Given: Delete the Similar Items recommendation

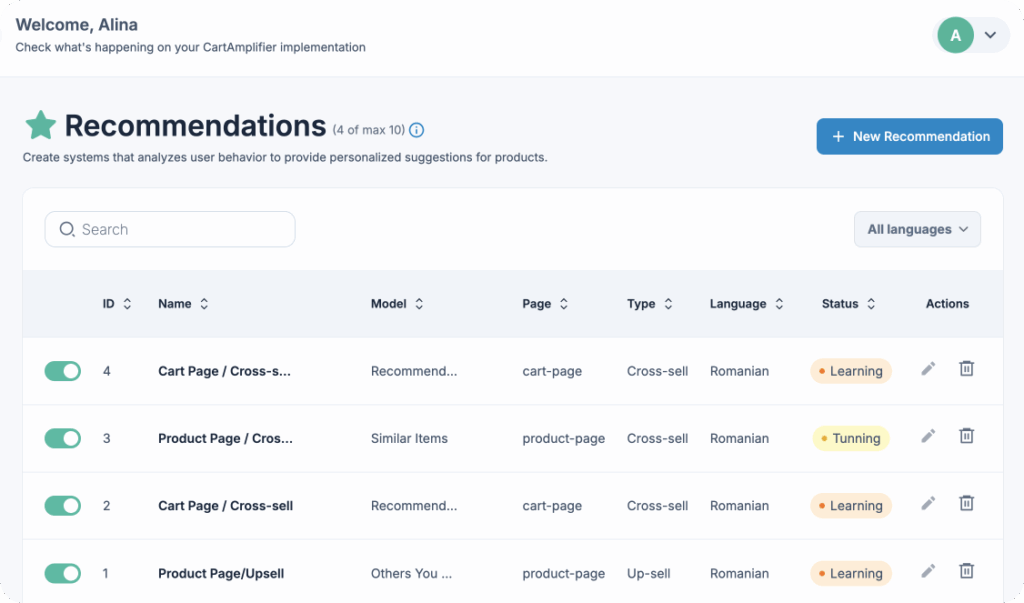Looking at the screenshot, I should 966,437.
